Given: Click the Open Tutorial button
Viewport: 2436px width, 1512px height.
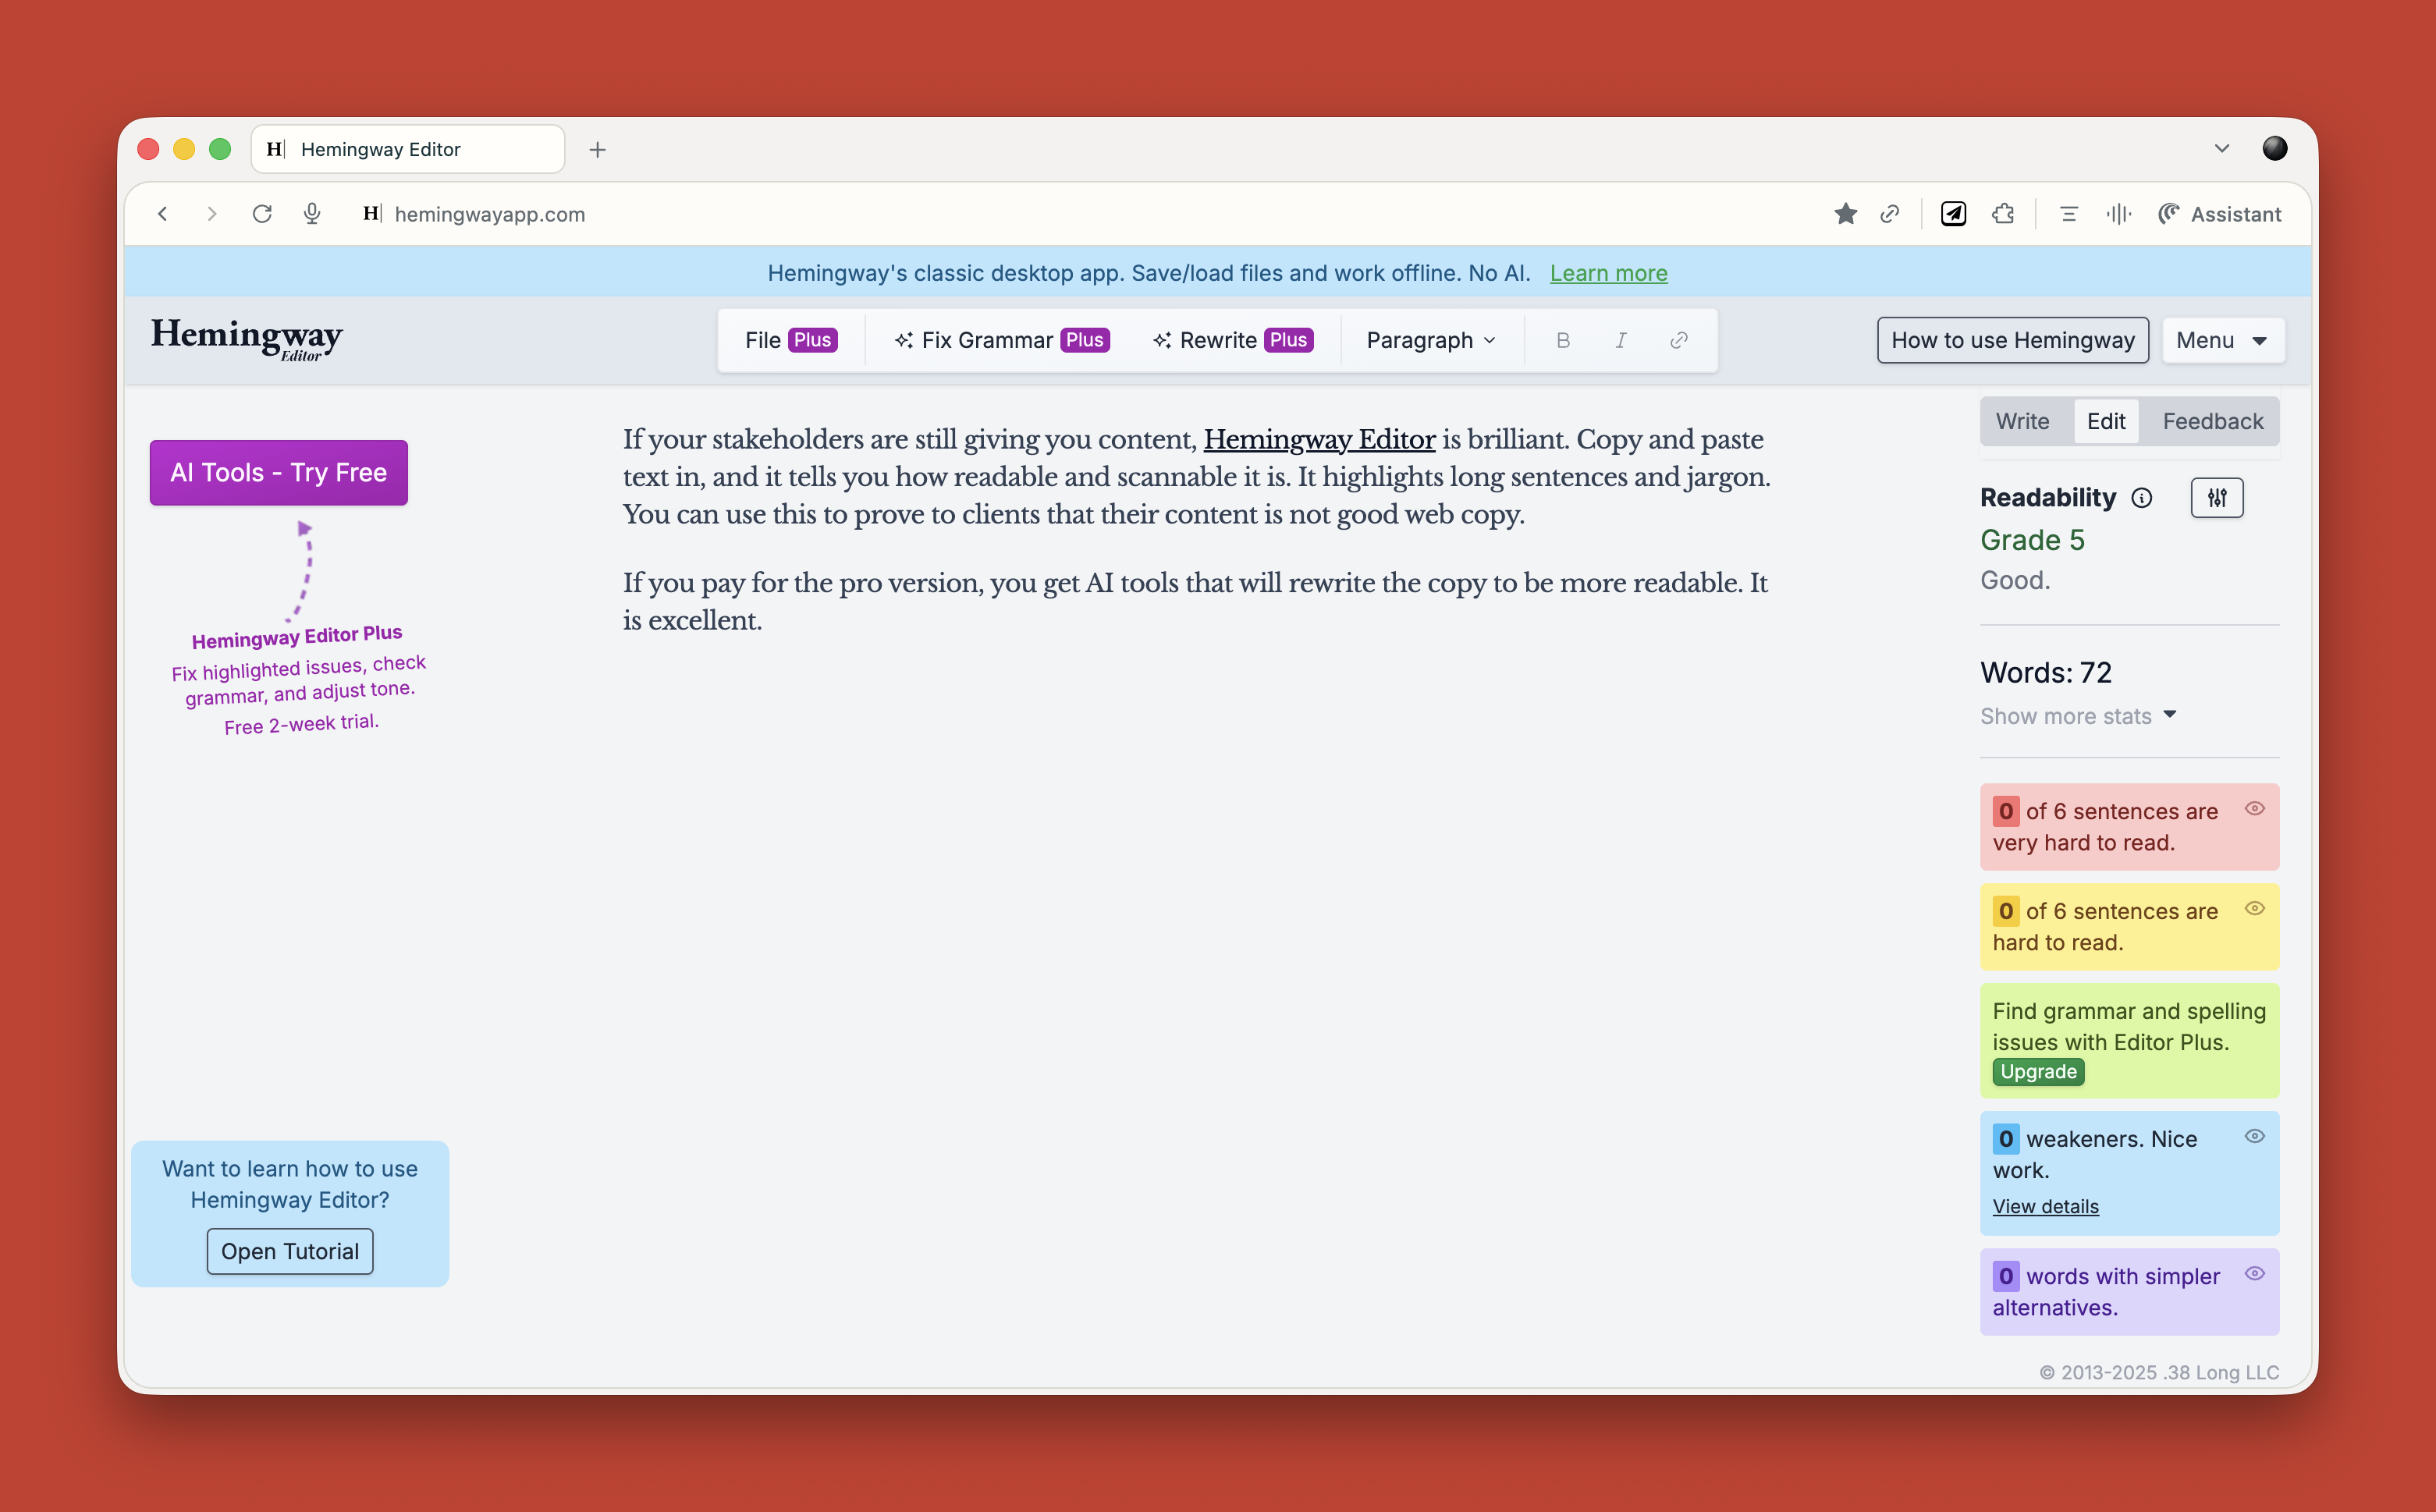Looking at the screenshot, I should pos(289,1251).
